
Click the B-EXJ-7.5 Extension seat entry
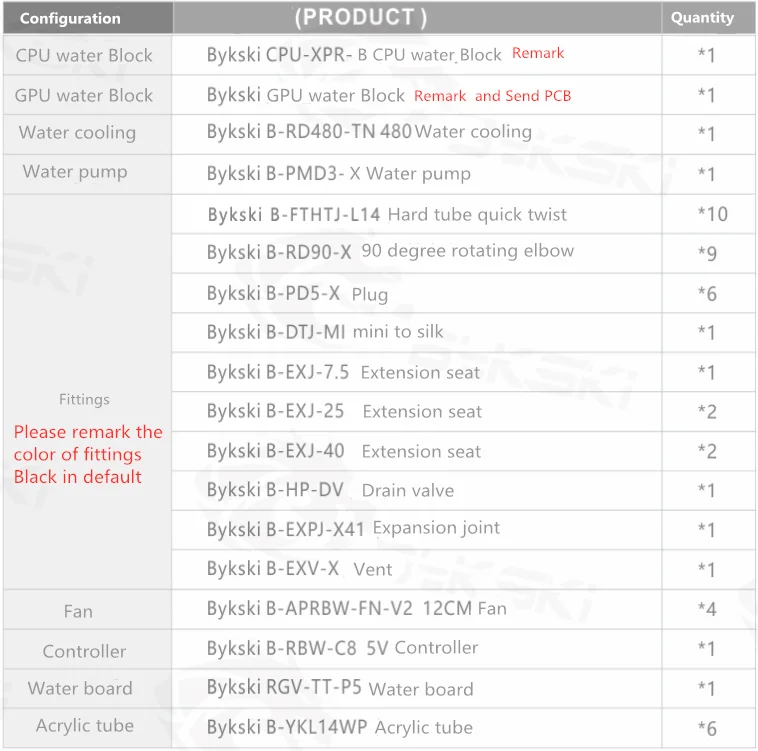pos(344,372)
